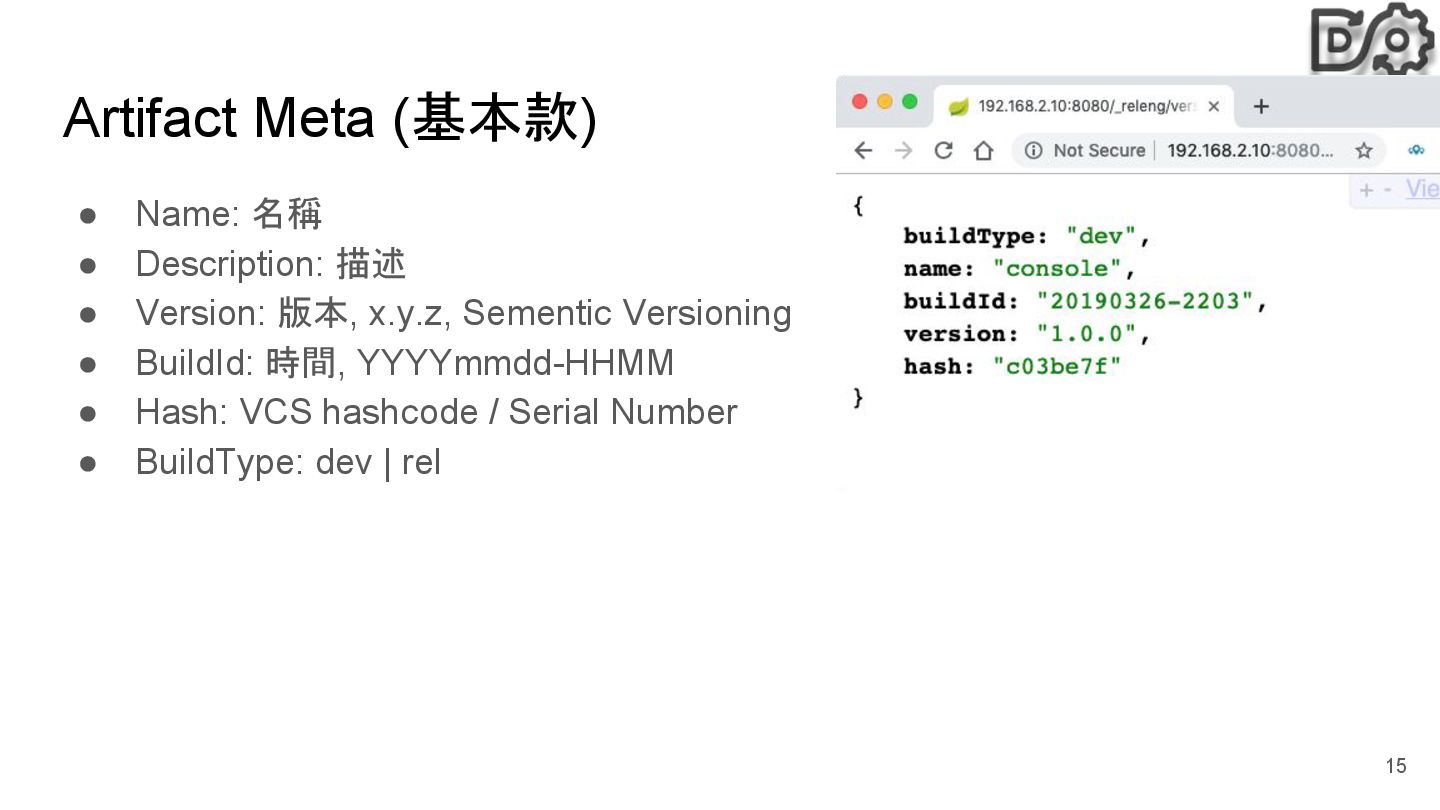Click the "c03be7f" hash value
This screenshot has height=810, width=1440.
(1056, 366)
